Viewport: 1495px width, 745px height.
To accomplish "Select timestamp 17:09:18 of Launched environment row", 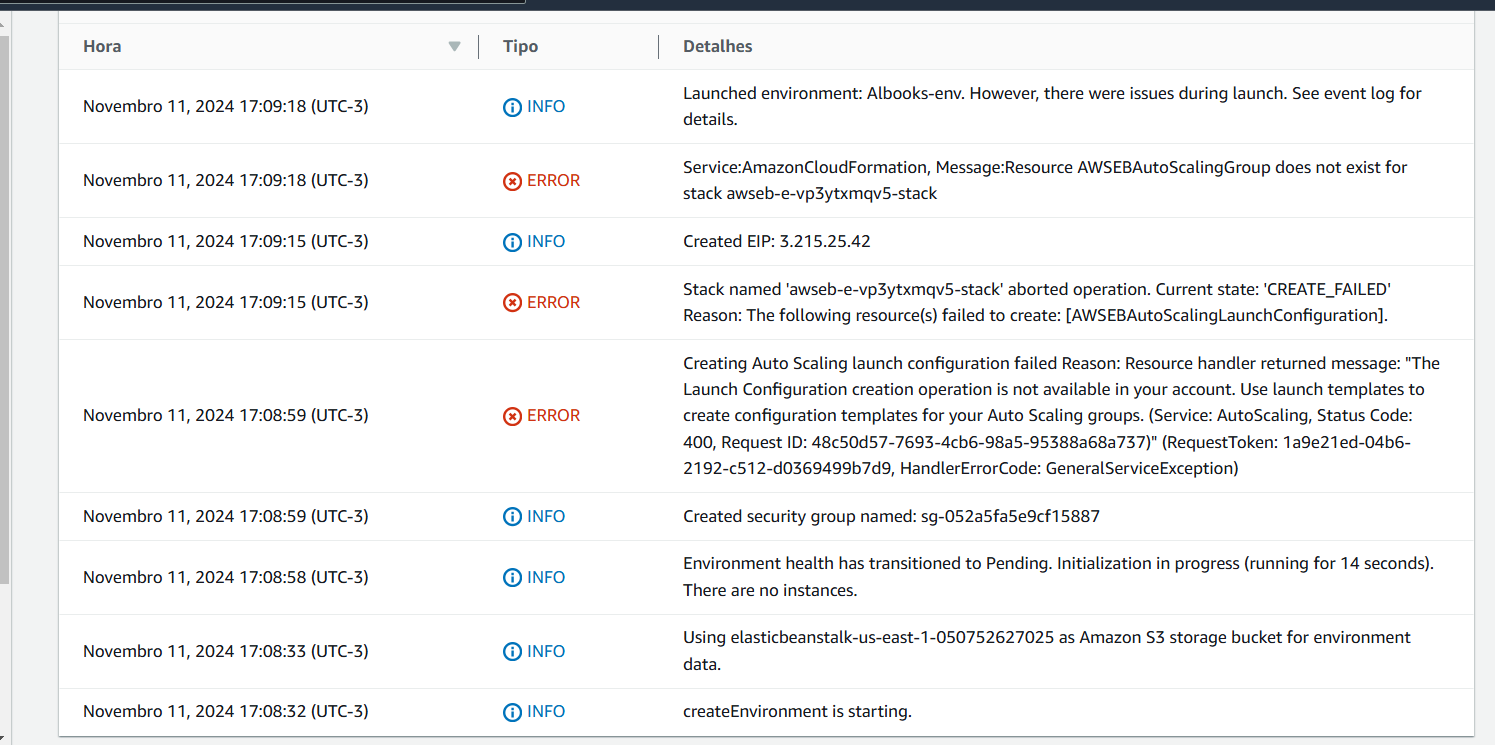I will 225,106.
